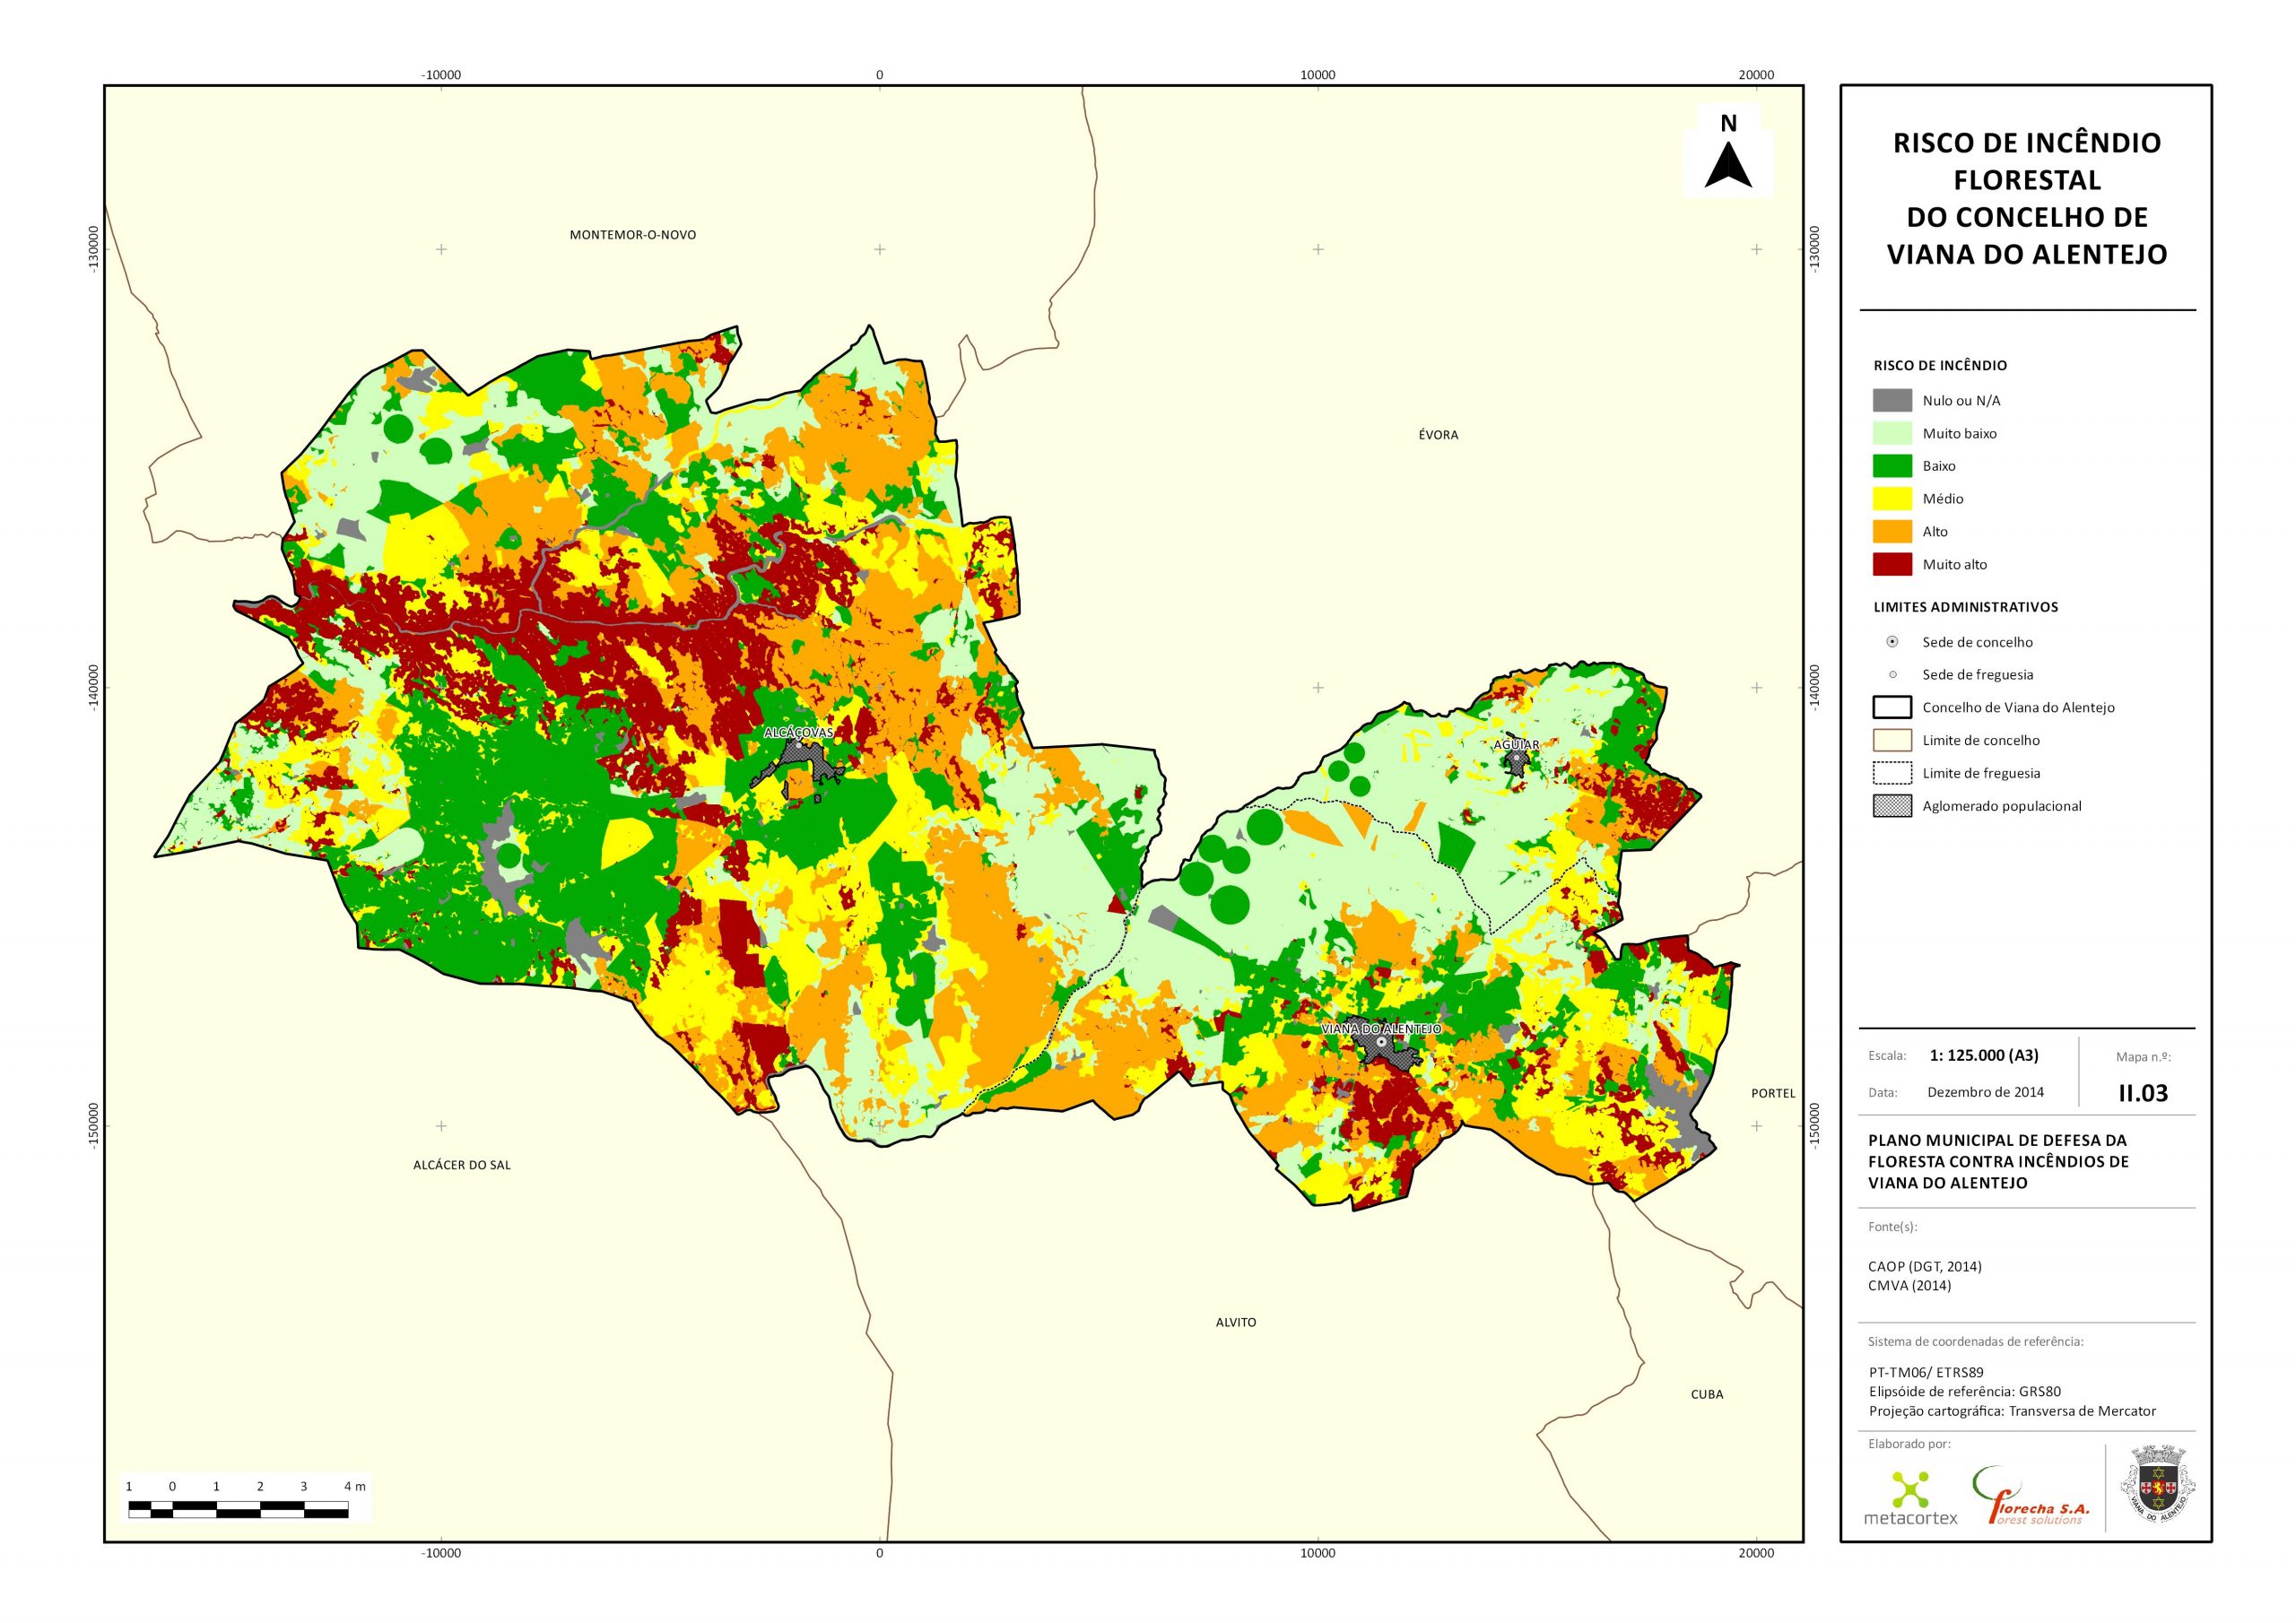
Task: Click the Viana do Alentejo town marker
Action: (1381, 1042)
